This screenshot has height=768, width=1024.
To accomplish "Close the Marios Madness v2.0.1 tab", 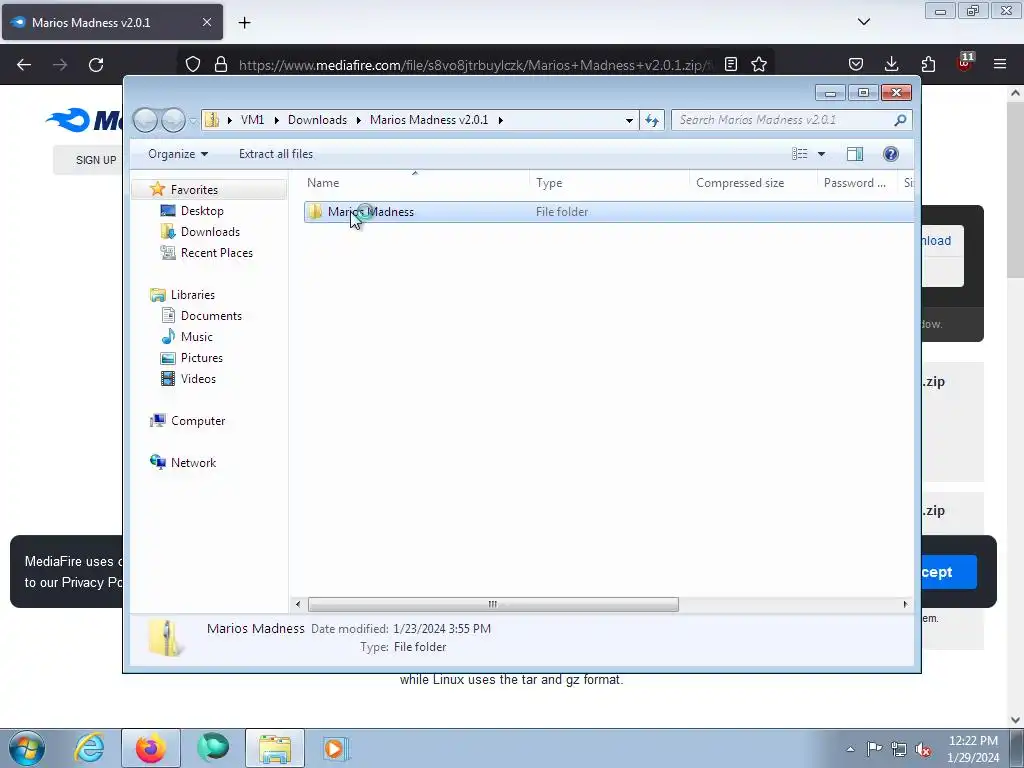I will pos(206,22).
